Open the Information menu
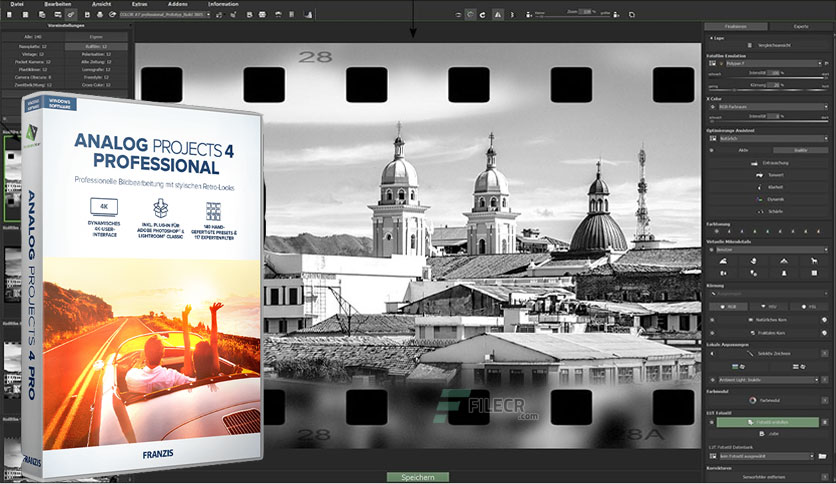The image size is (836, 484). 223,4
